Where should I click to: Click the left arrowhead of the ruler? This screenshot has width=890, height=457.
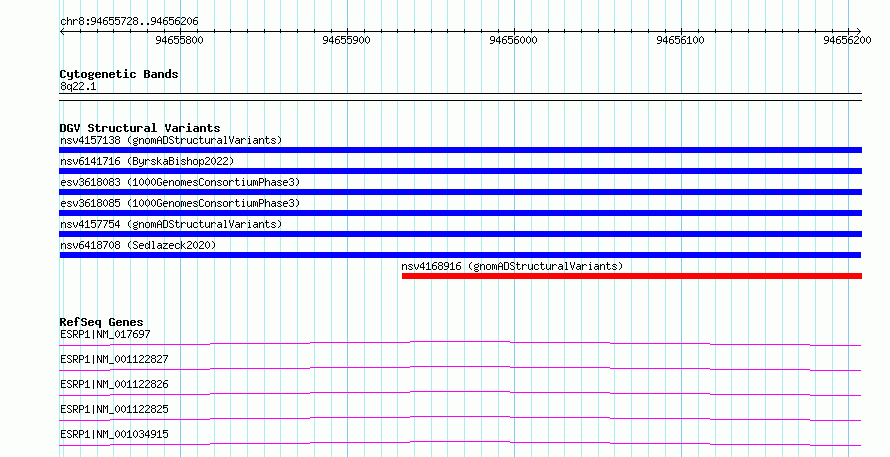[62, 32]
